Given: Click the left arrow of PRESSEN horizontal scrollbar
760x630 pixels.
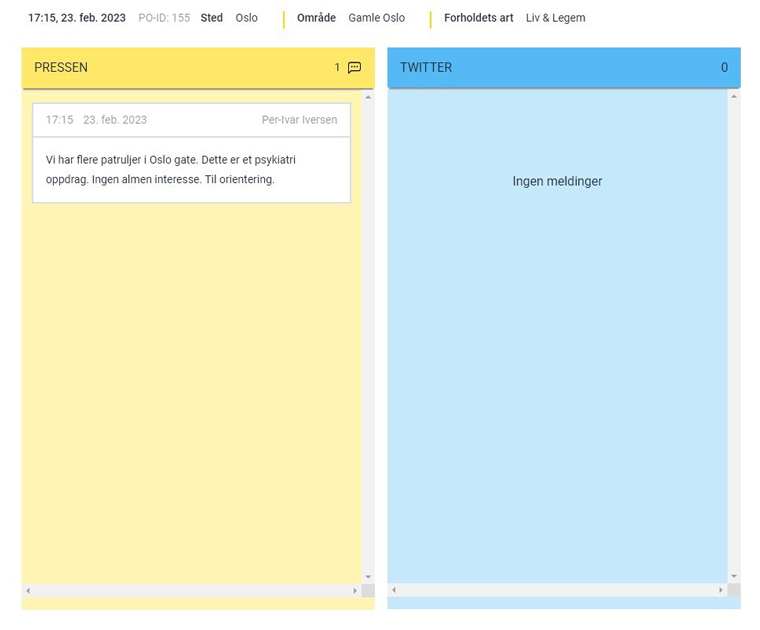Looking at the screenshot, I should coord(28,590).
